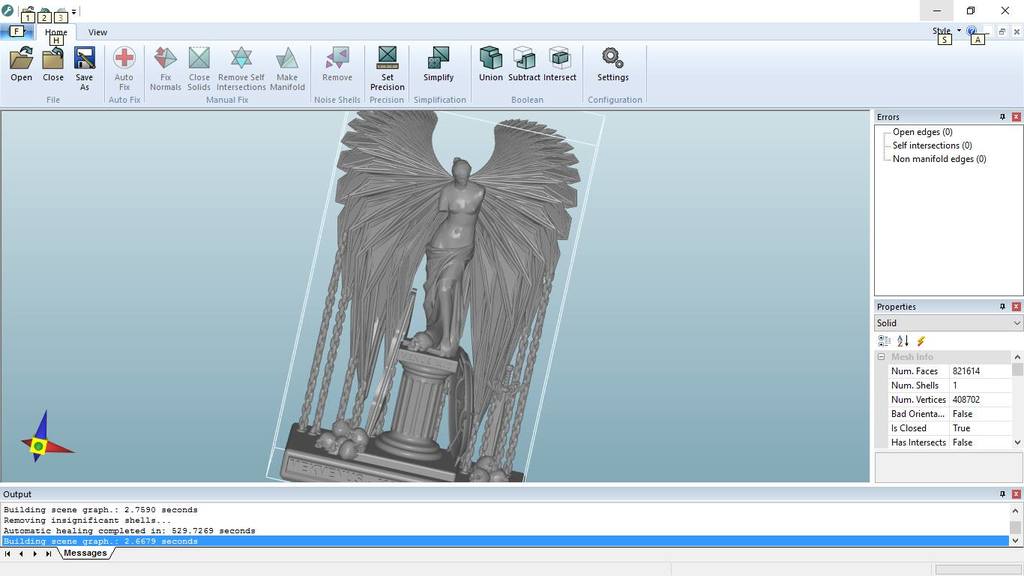Run Auto Fix on the mesh
This screenshot has height=576, width=1024.
pyautogui.click(x=124, y=68)
